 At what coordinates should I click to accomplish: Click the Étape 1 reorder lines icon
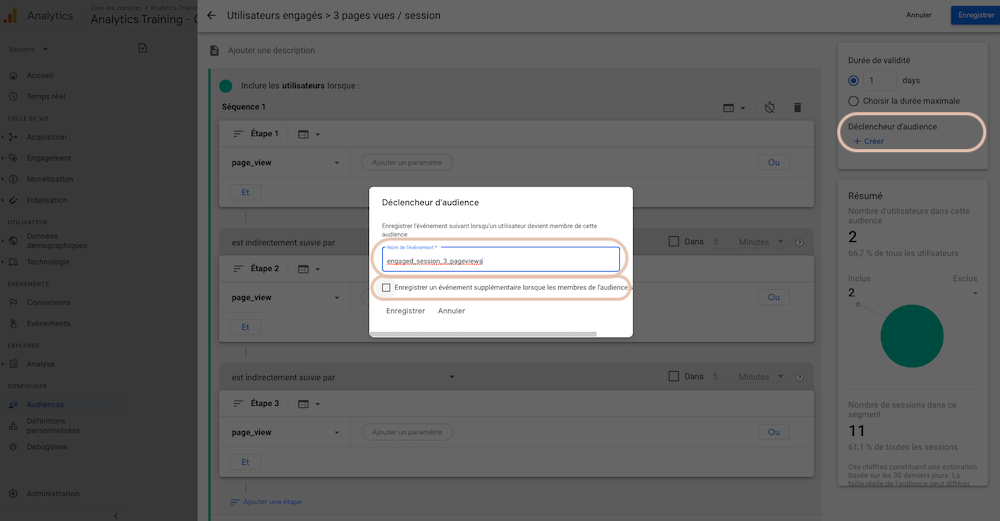(239, 134)
